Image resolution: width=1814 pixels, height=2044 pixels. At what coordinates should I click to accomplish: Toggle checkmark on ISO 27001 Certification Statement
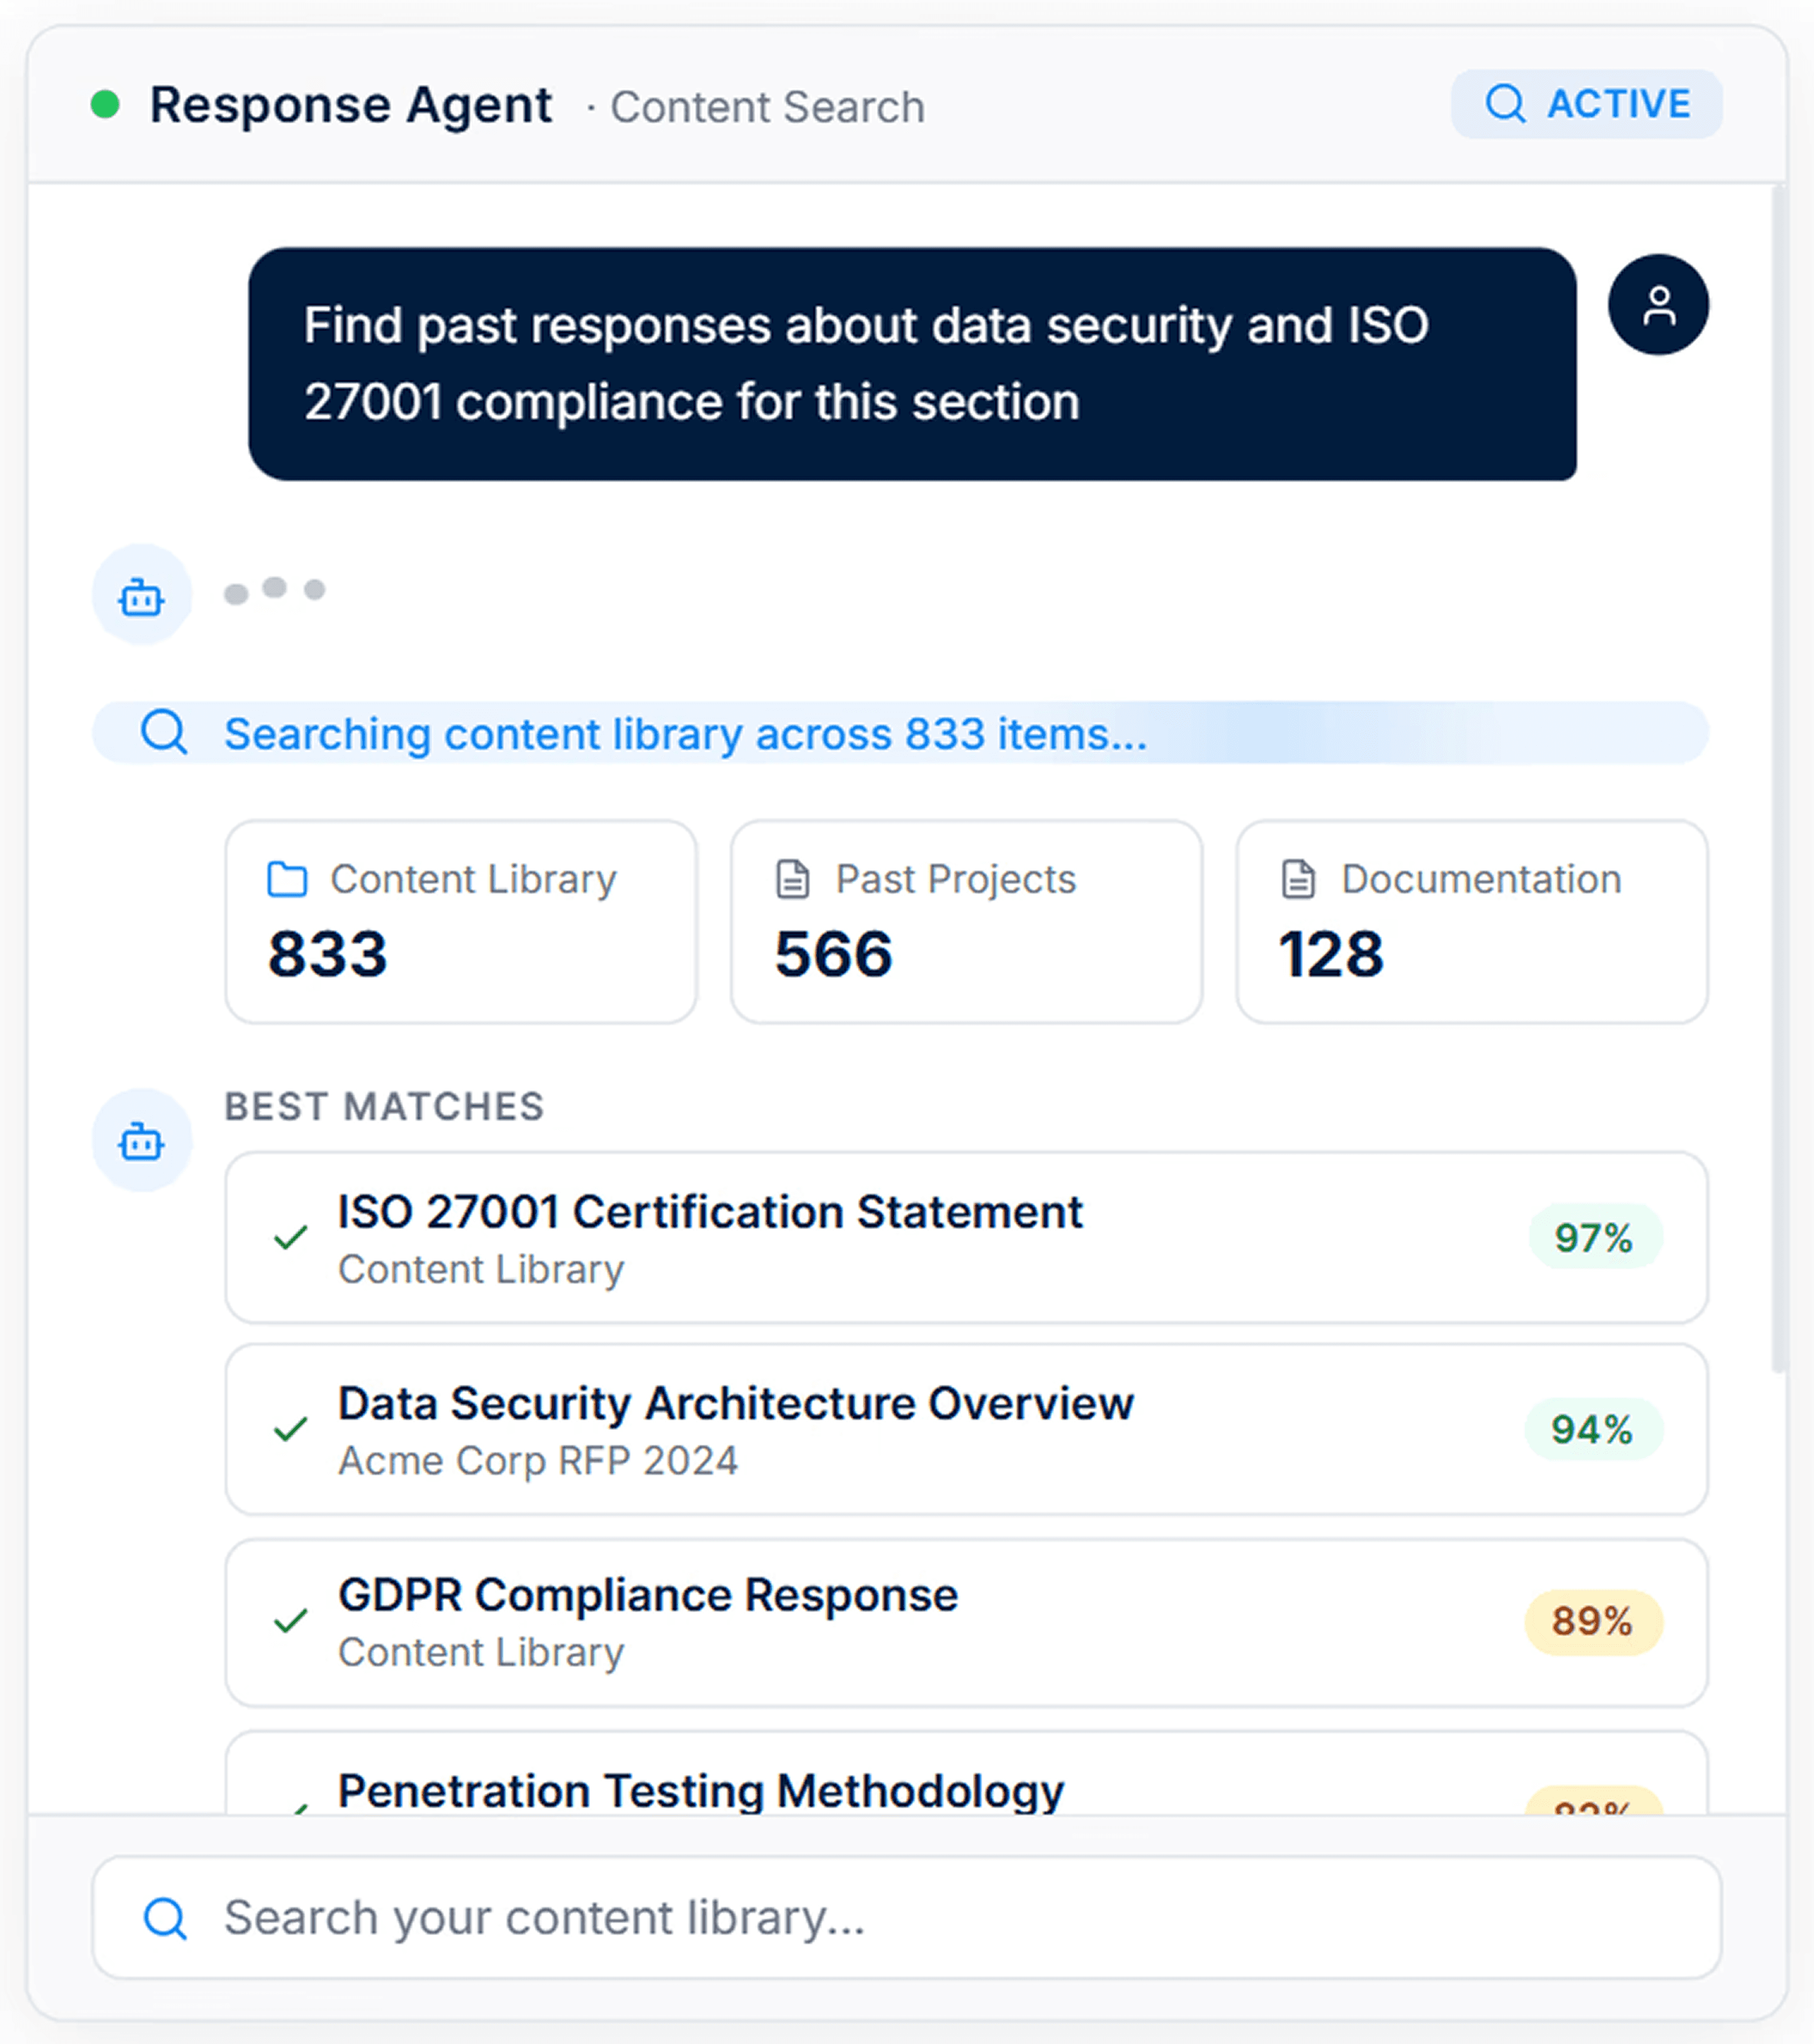pyautogui.click(x=290, y=1238)
